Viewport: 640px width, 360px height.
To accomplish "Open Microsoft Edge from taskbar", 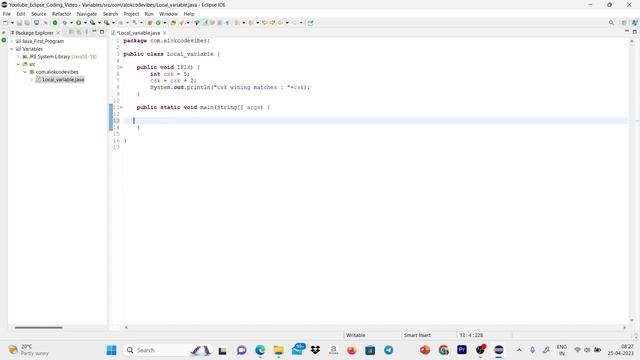I will 260,350.
